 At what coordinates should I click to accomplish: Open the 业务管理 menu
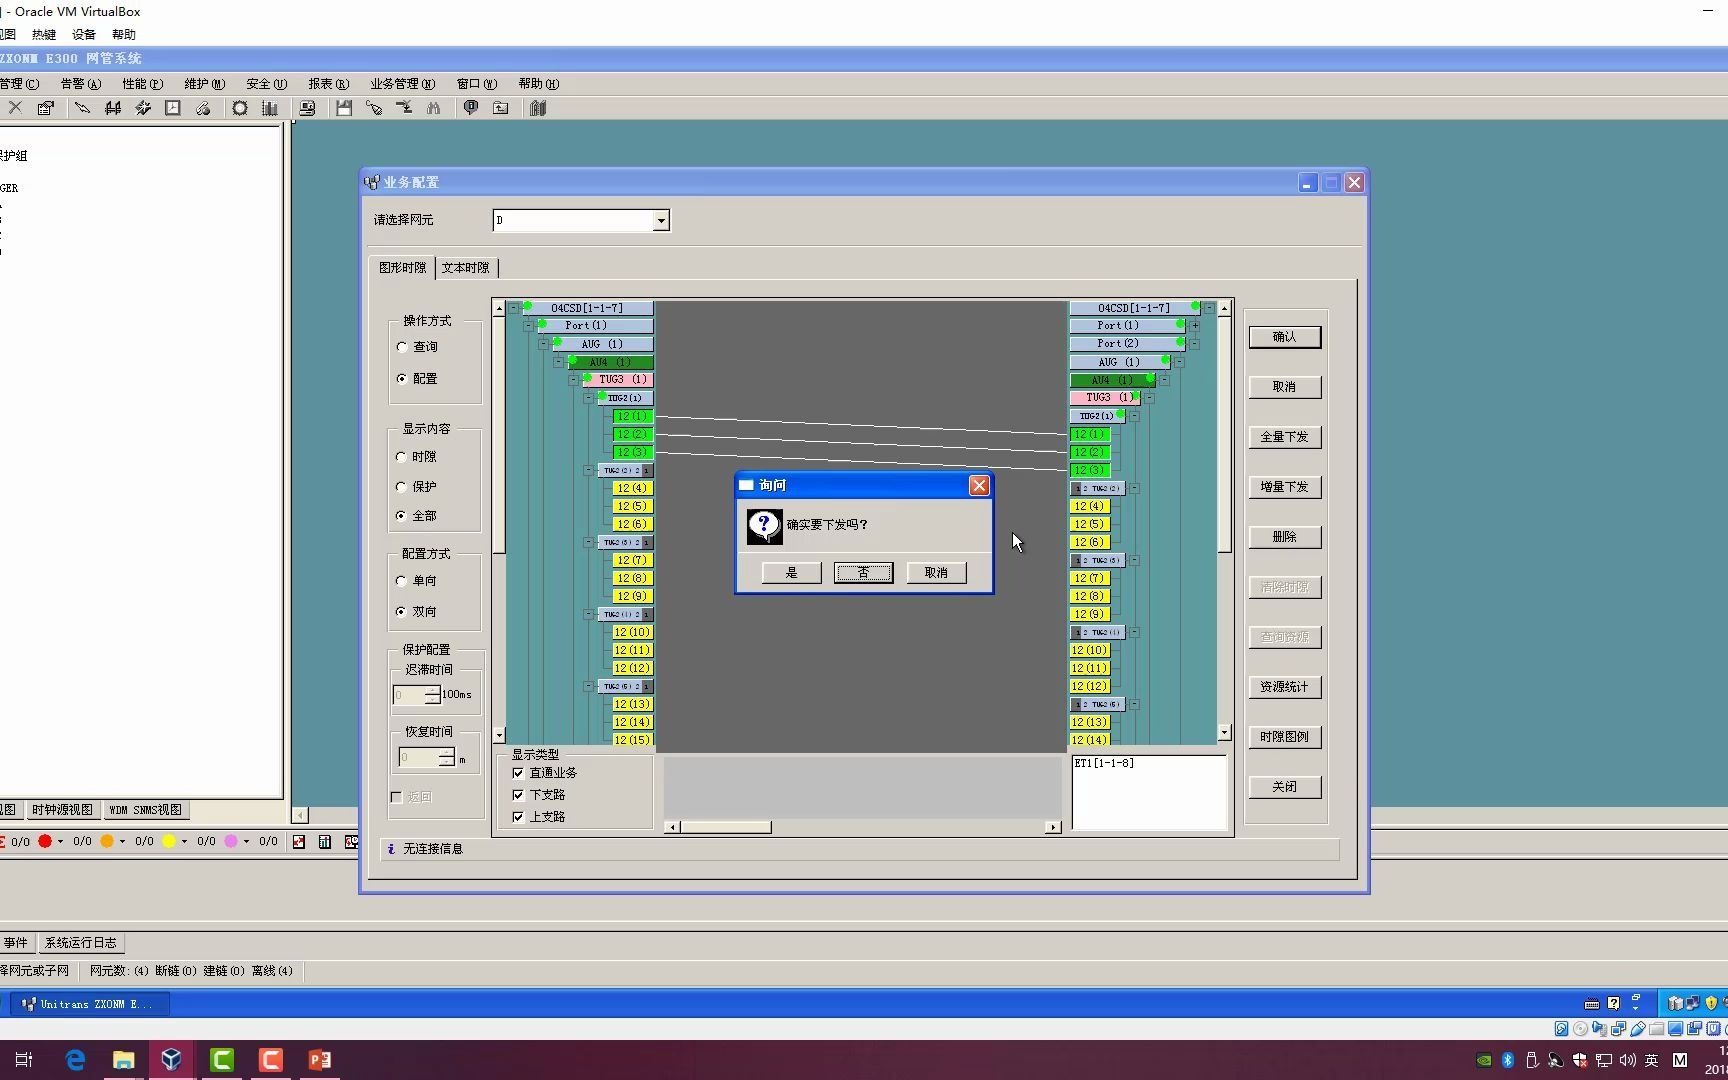(402, 84)
